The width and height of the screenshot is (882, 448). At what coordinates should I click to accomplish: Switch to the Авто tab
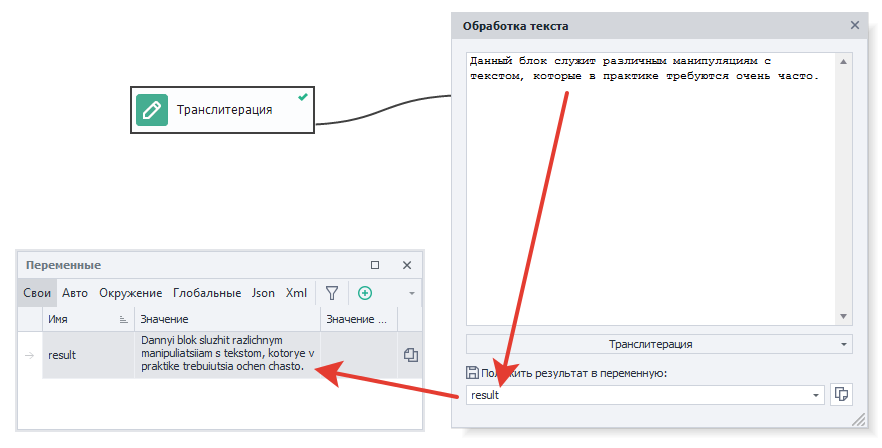(75, 293)
